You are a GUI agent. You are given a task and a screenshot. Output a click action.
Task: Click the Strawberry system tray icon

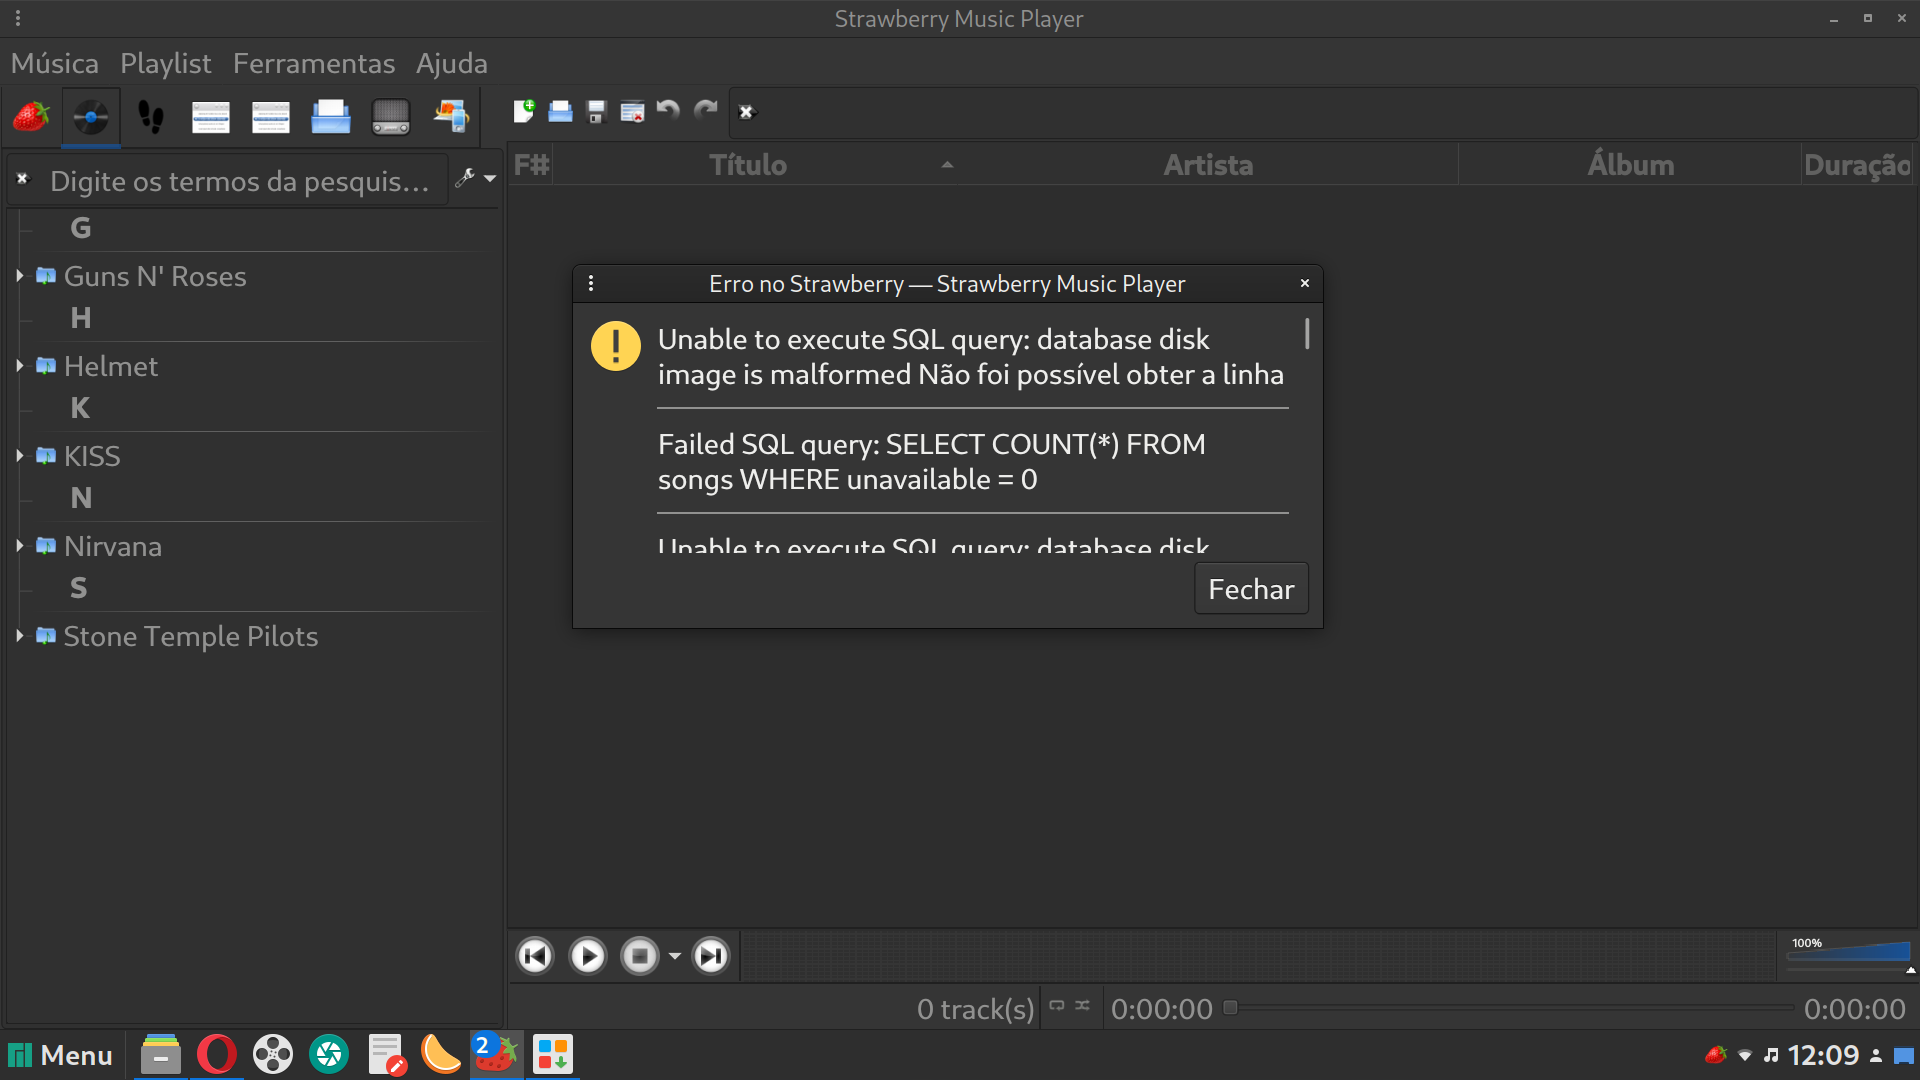pos(1717,1055)
